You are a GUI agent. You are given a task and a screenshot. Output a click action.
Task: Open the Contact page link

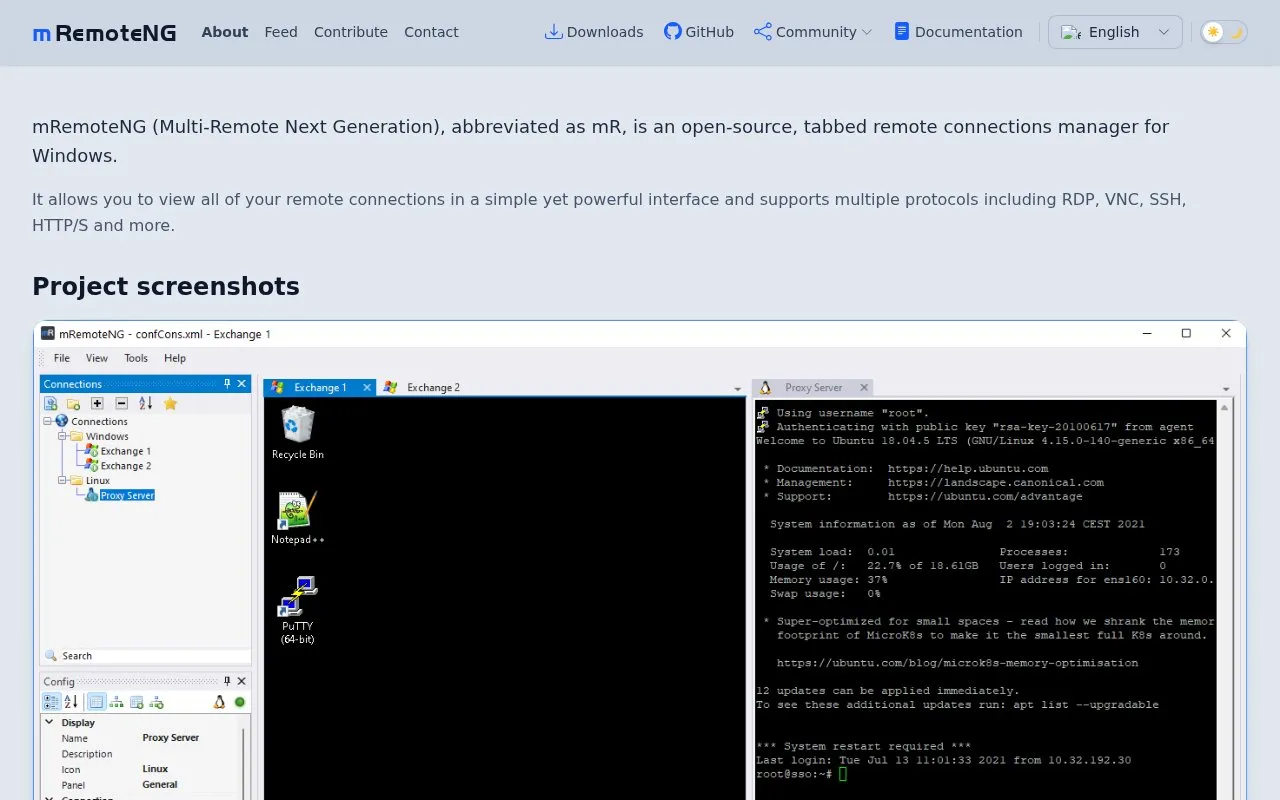pos(431,32)
